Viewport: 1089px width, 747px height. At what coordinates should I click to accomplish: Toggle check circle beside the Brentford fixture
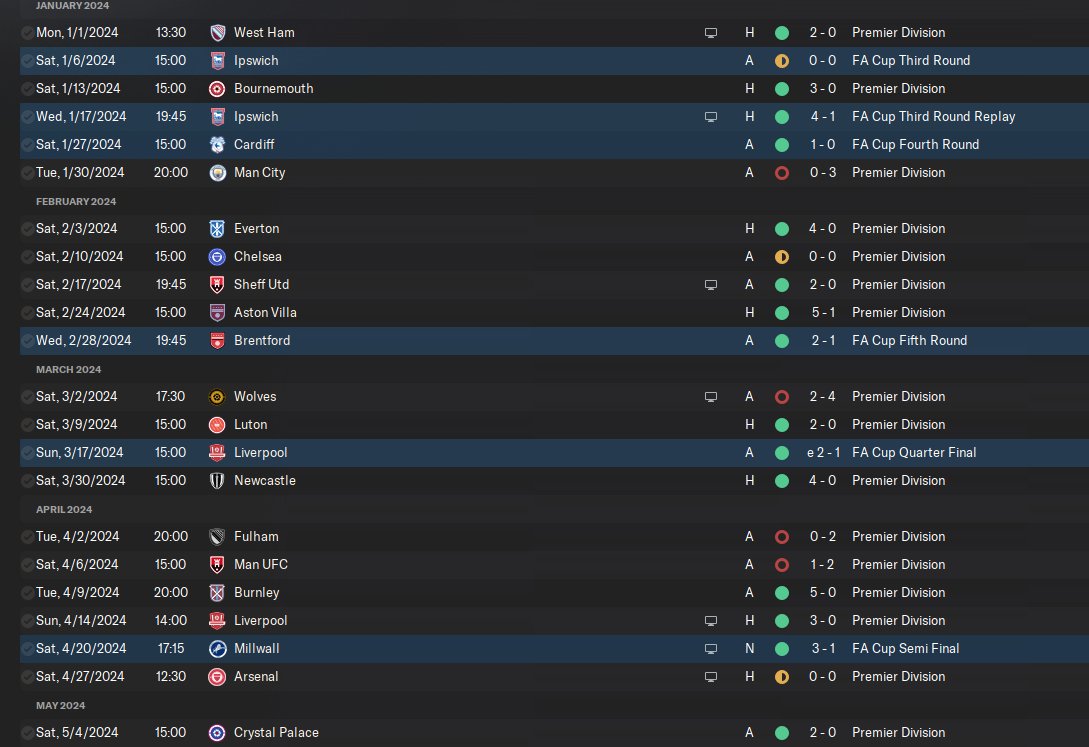[x=27, y=341]
